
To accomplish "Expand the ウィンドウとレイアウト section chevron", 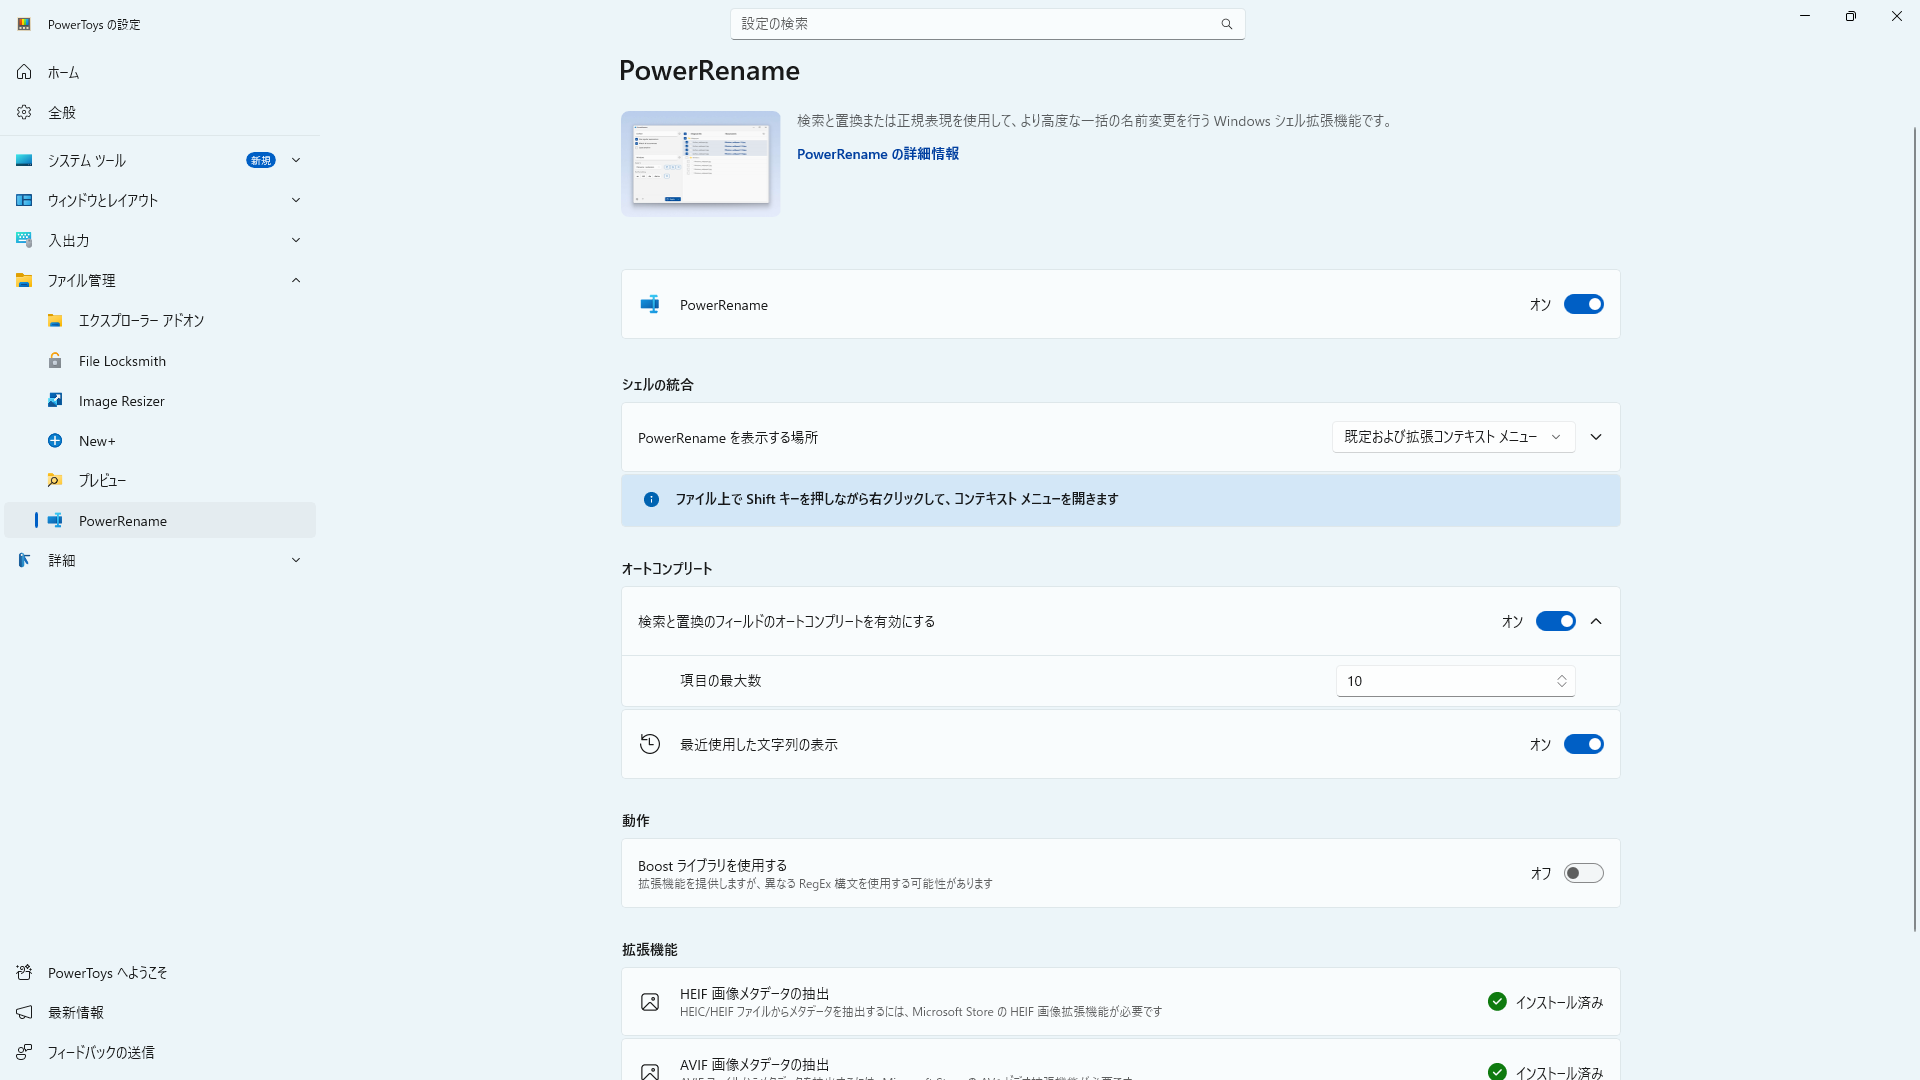I will (x=296, y=200).
